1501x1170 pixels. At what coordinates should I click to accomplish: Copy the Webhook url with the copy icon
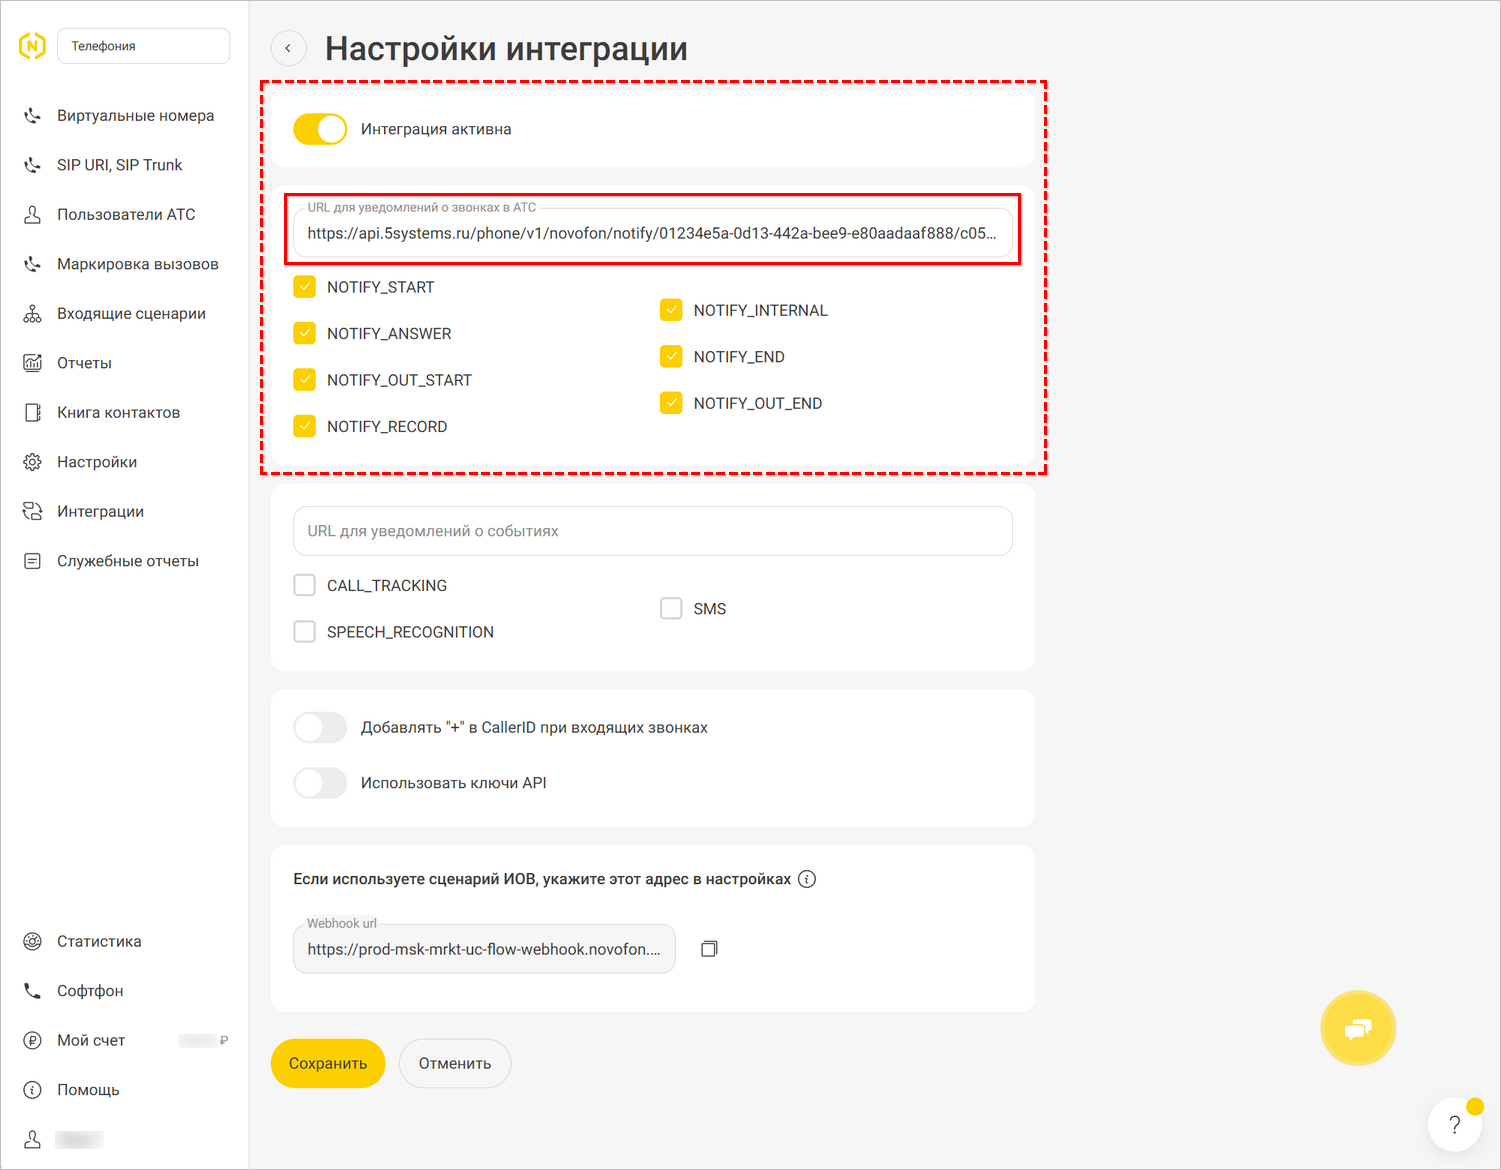tap(709, 947)
